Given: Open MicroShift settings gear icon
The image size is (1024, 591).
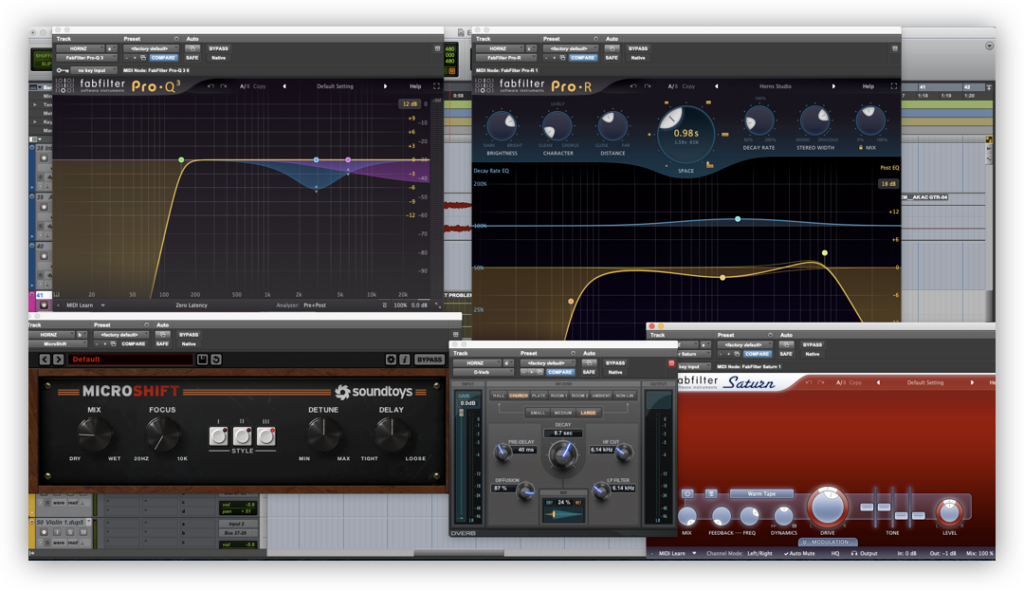Looking at the screenshot, I should [391, 359].
